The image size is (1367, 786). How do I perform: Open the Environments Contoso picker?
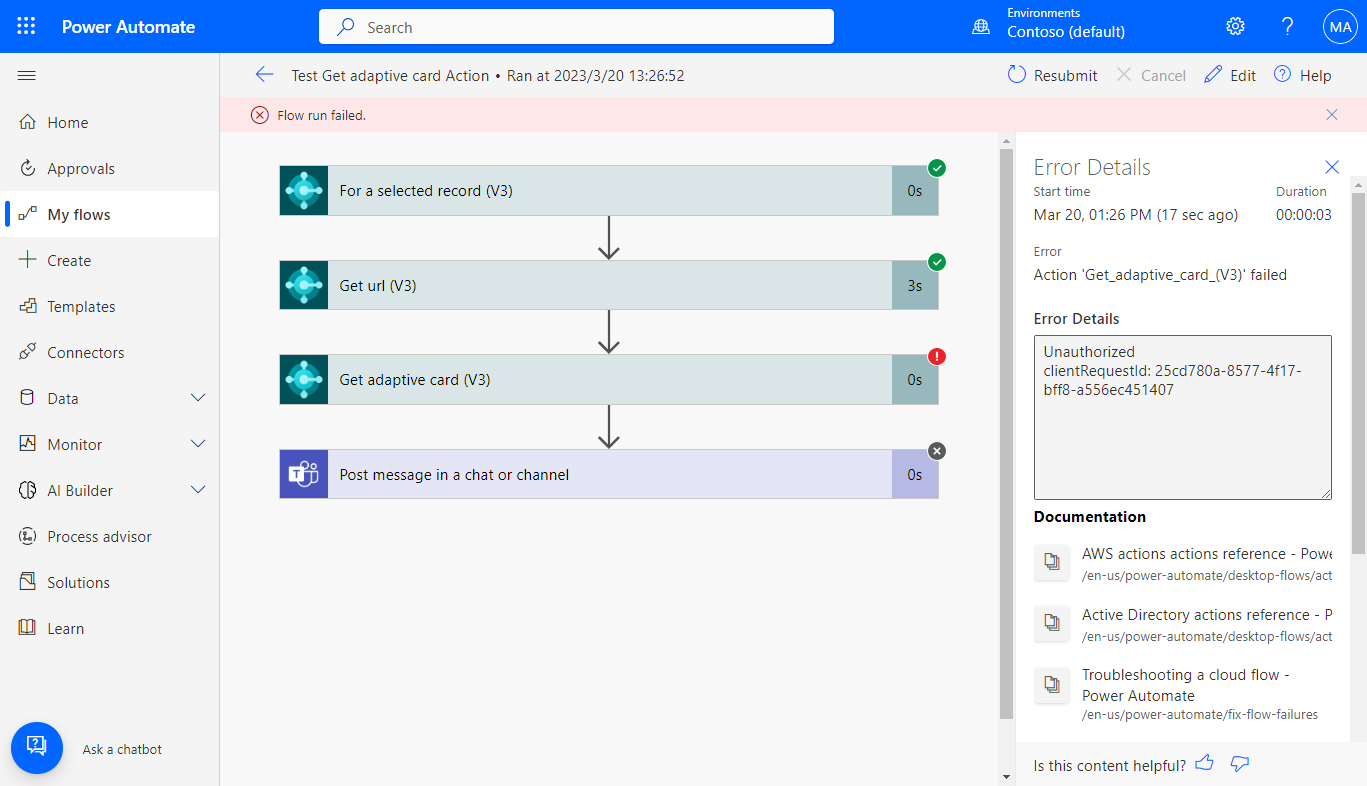(x=1050, y=26)
